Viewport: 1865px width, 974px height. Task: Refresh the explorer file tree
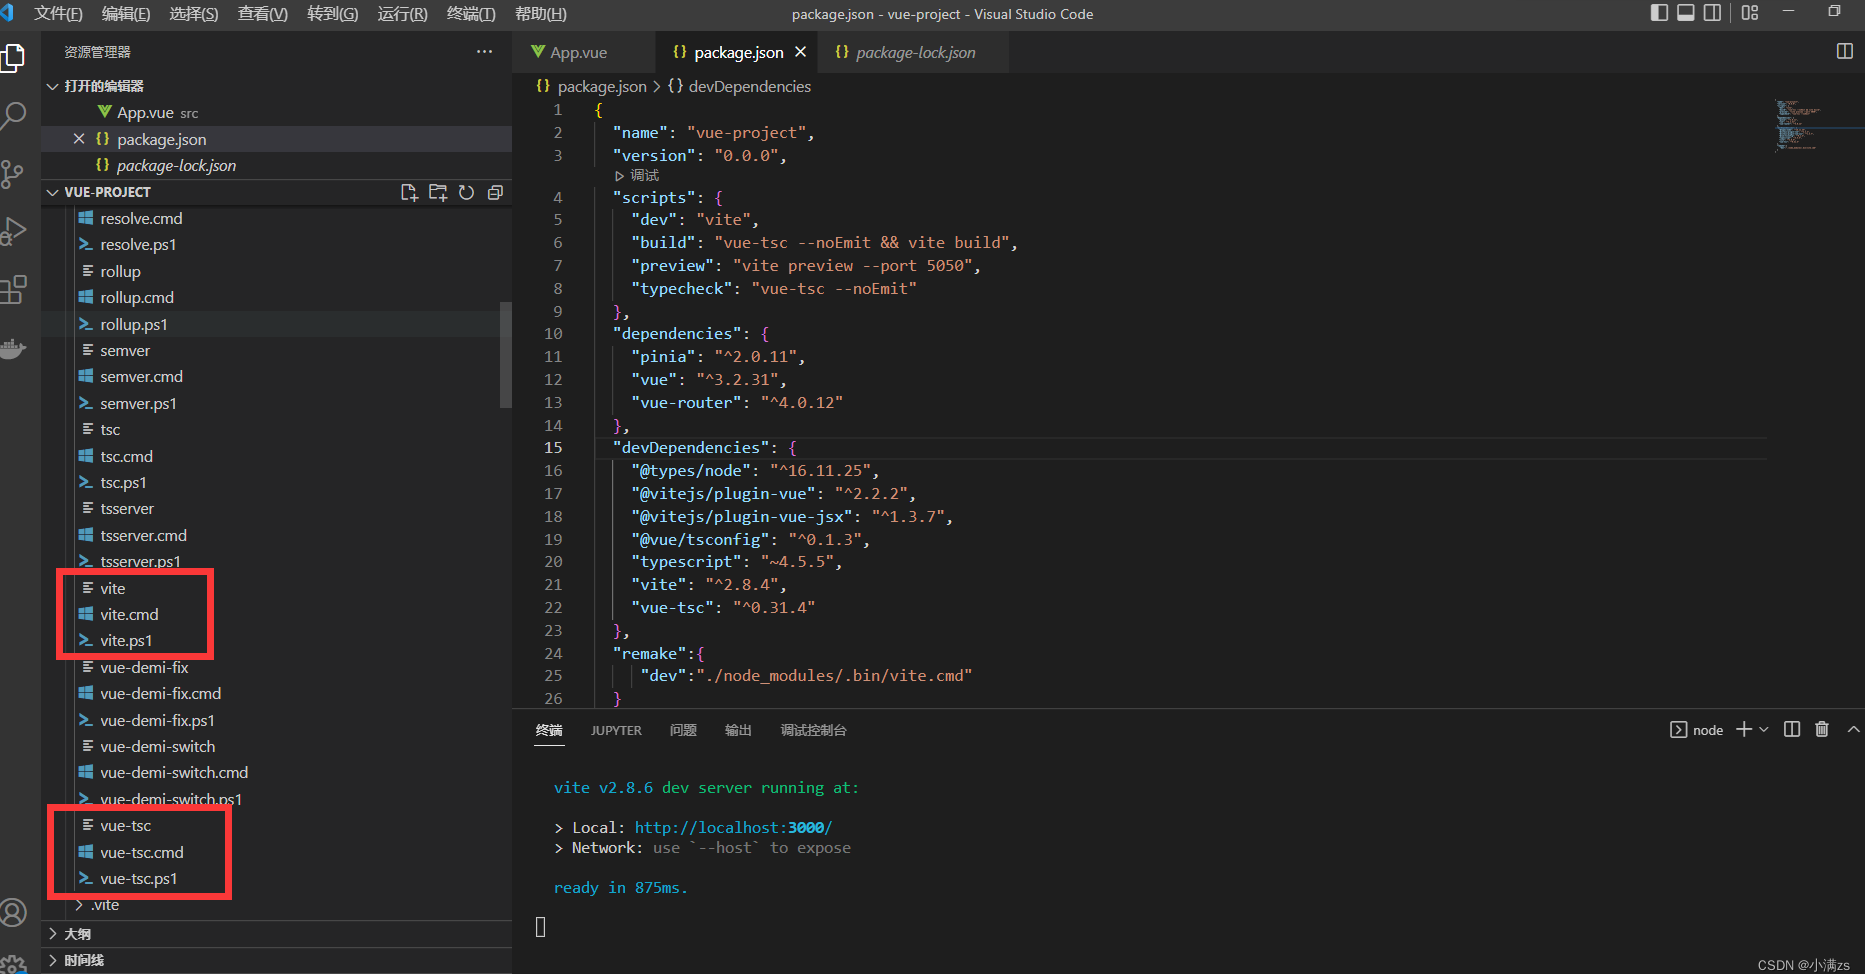coord(466,192)
